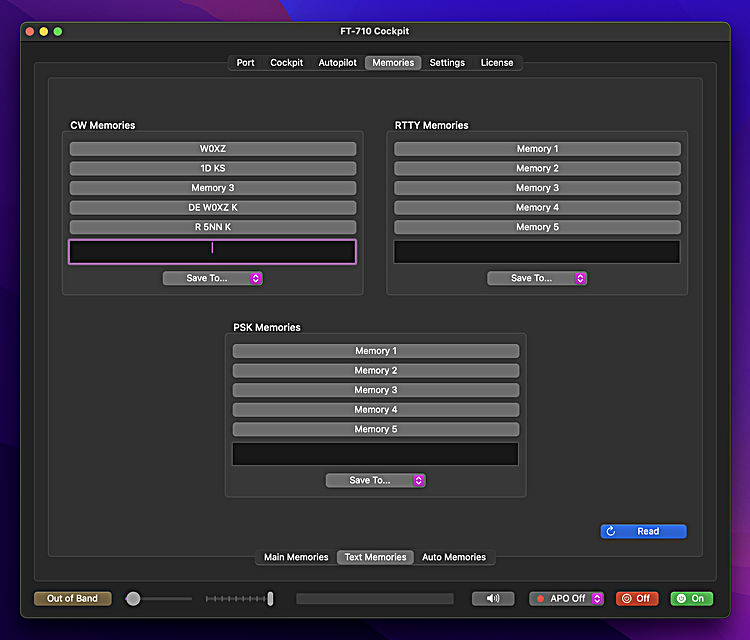The height and width of the screenshot is (640, 750).
Task: Click the red dot on APO Off
Action: click(x=540, y=598)
